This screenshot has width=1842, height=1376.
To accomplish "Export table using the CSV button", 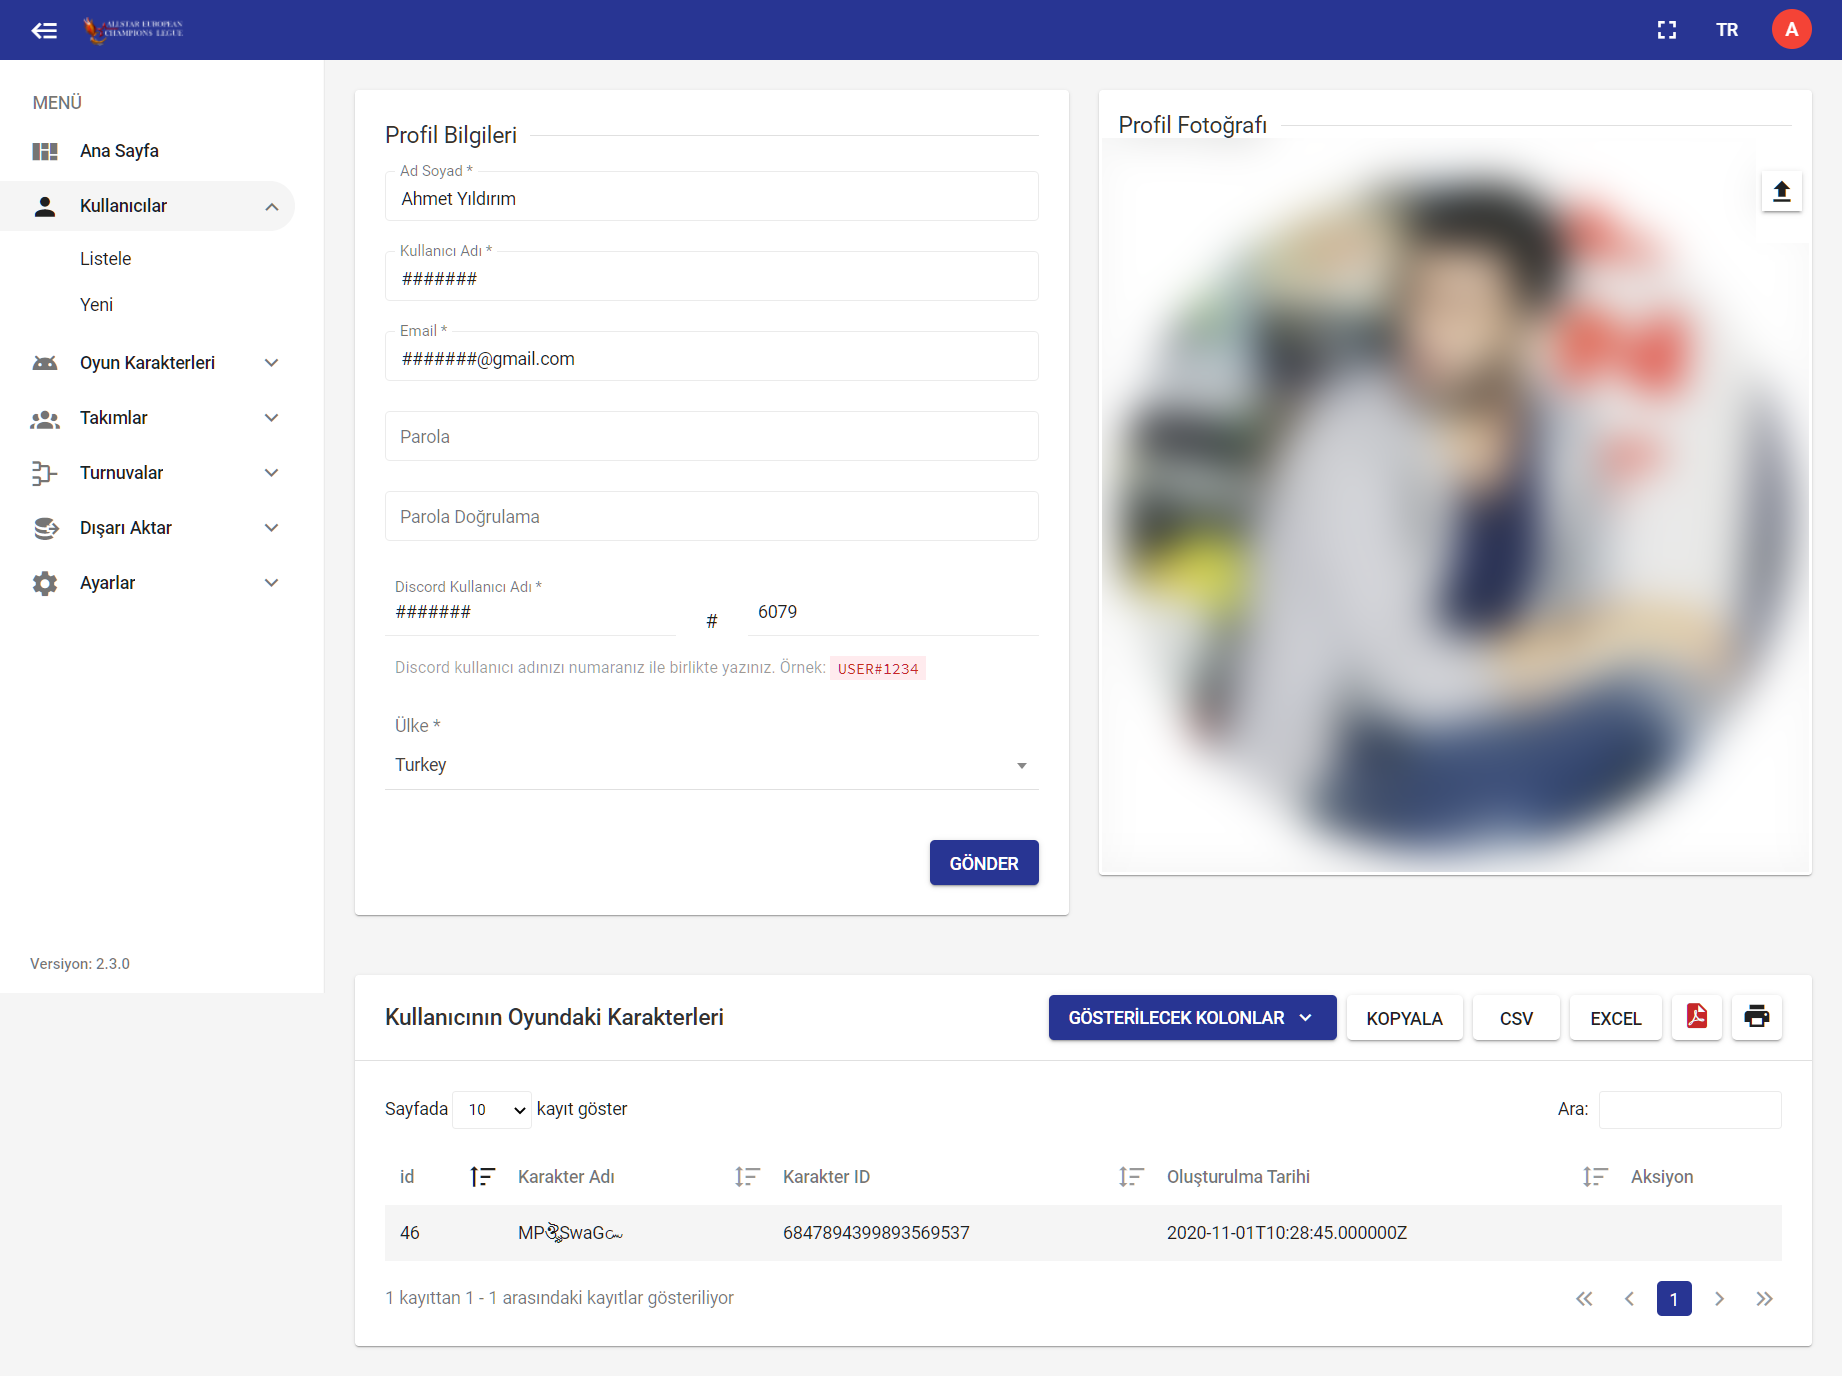I will [1515, 1018].
